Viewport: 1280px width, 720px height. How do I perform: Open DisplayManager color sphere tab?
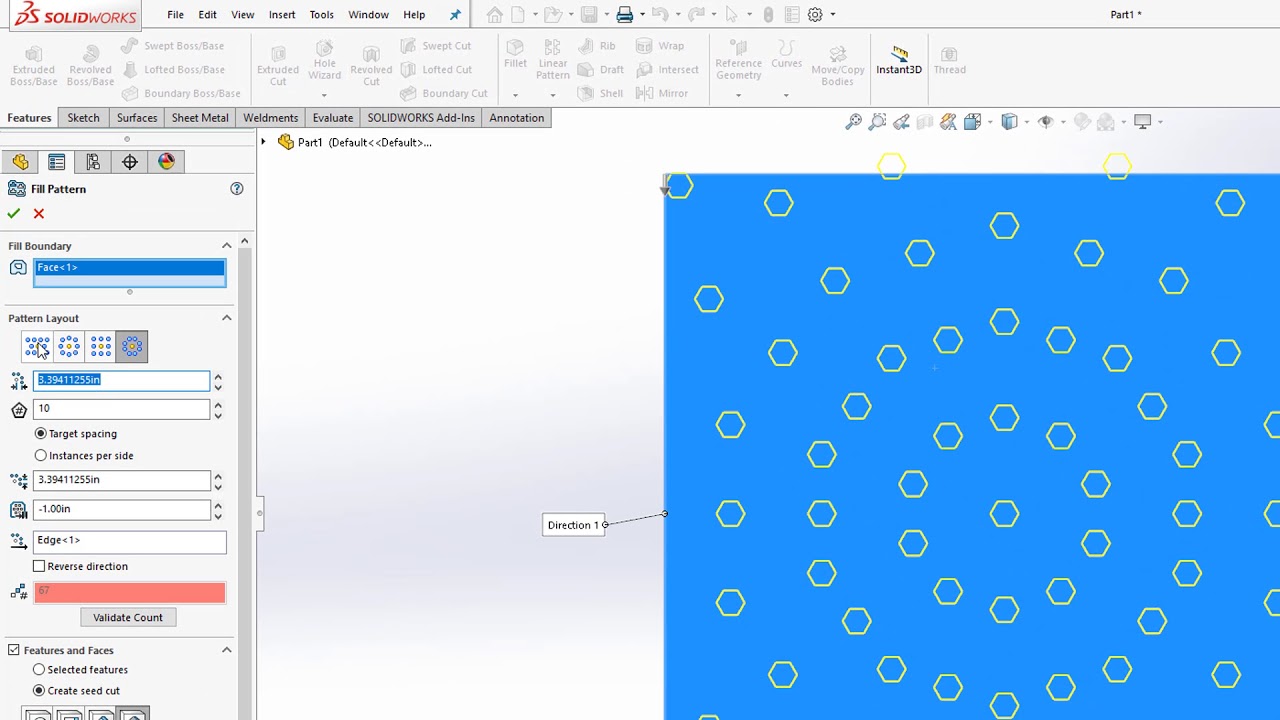tap(166, 162)
